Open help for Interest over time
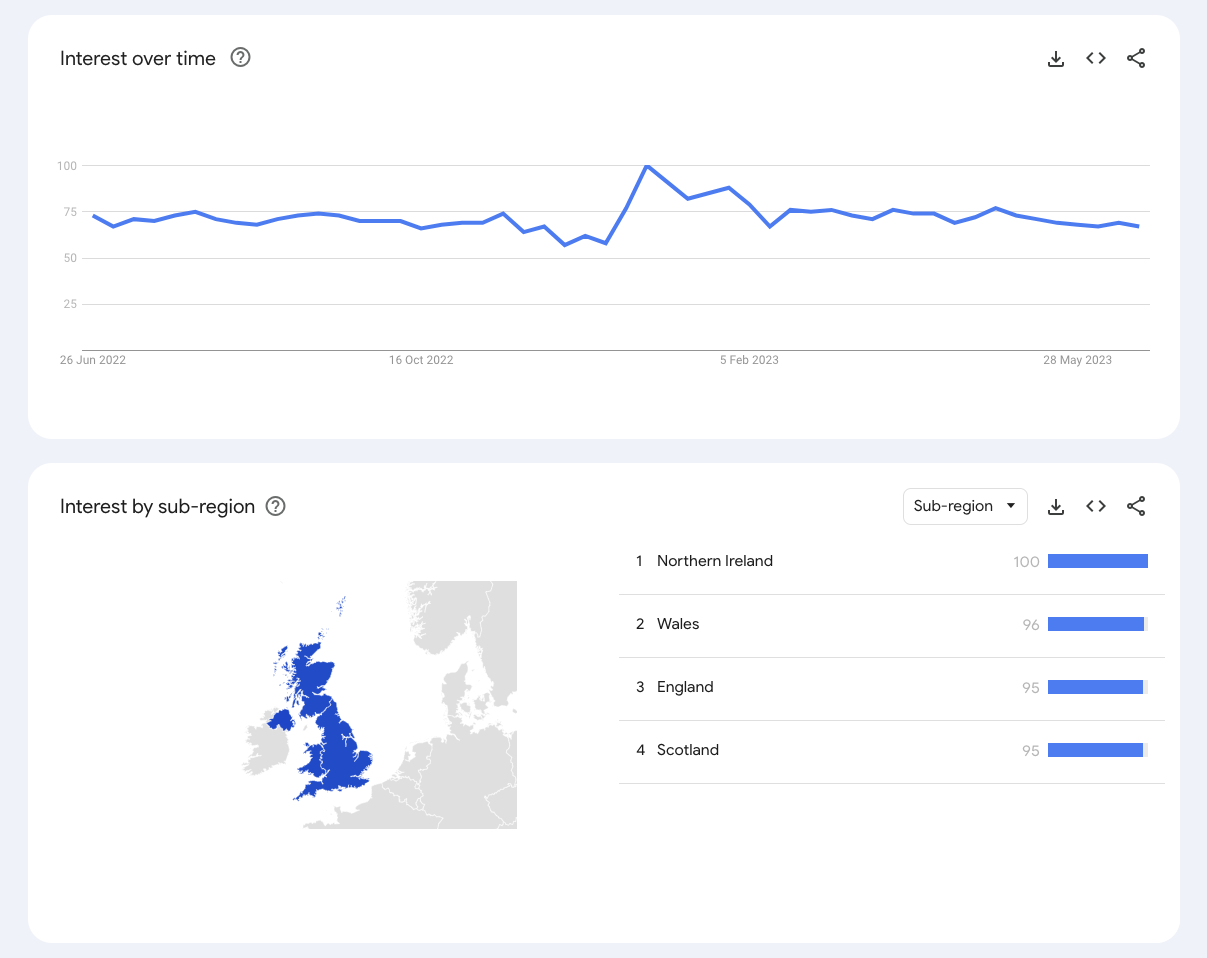 (x=240, y=58)
